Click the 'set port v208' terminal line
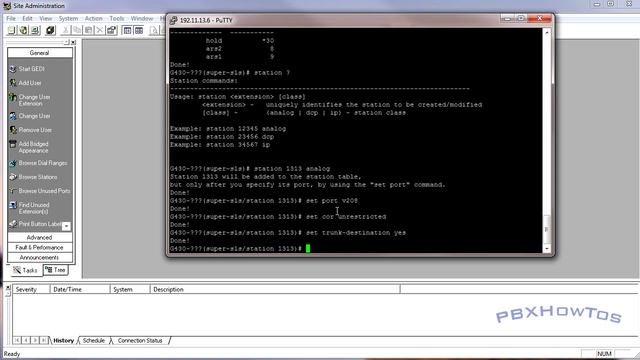Viewport: 640px width, 360px height. pos(264,200)
